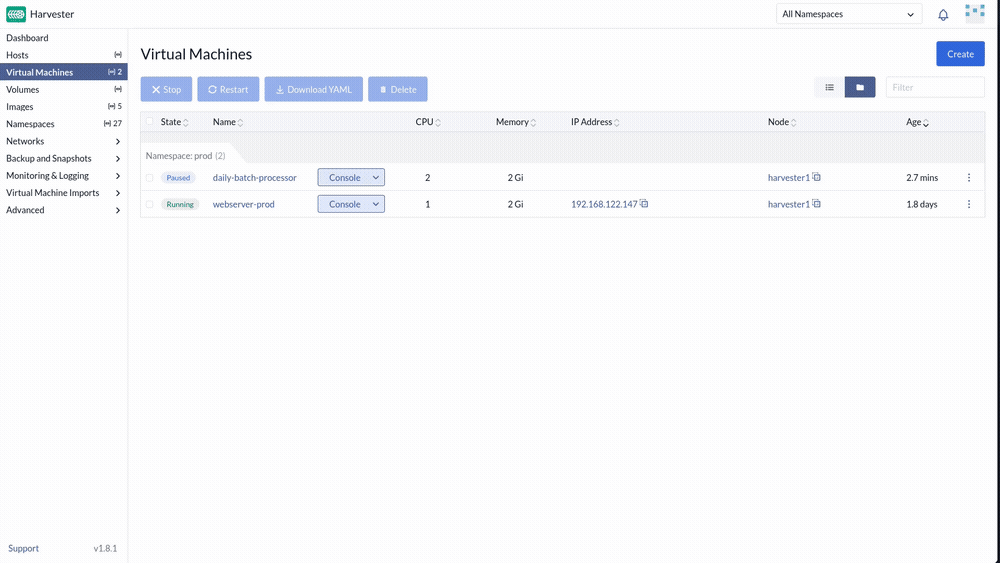Click the Delete button

point(398,89)
